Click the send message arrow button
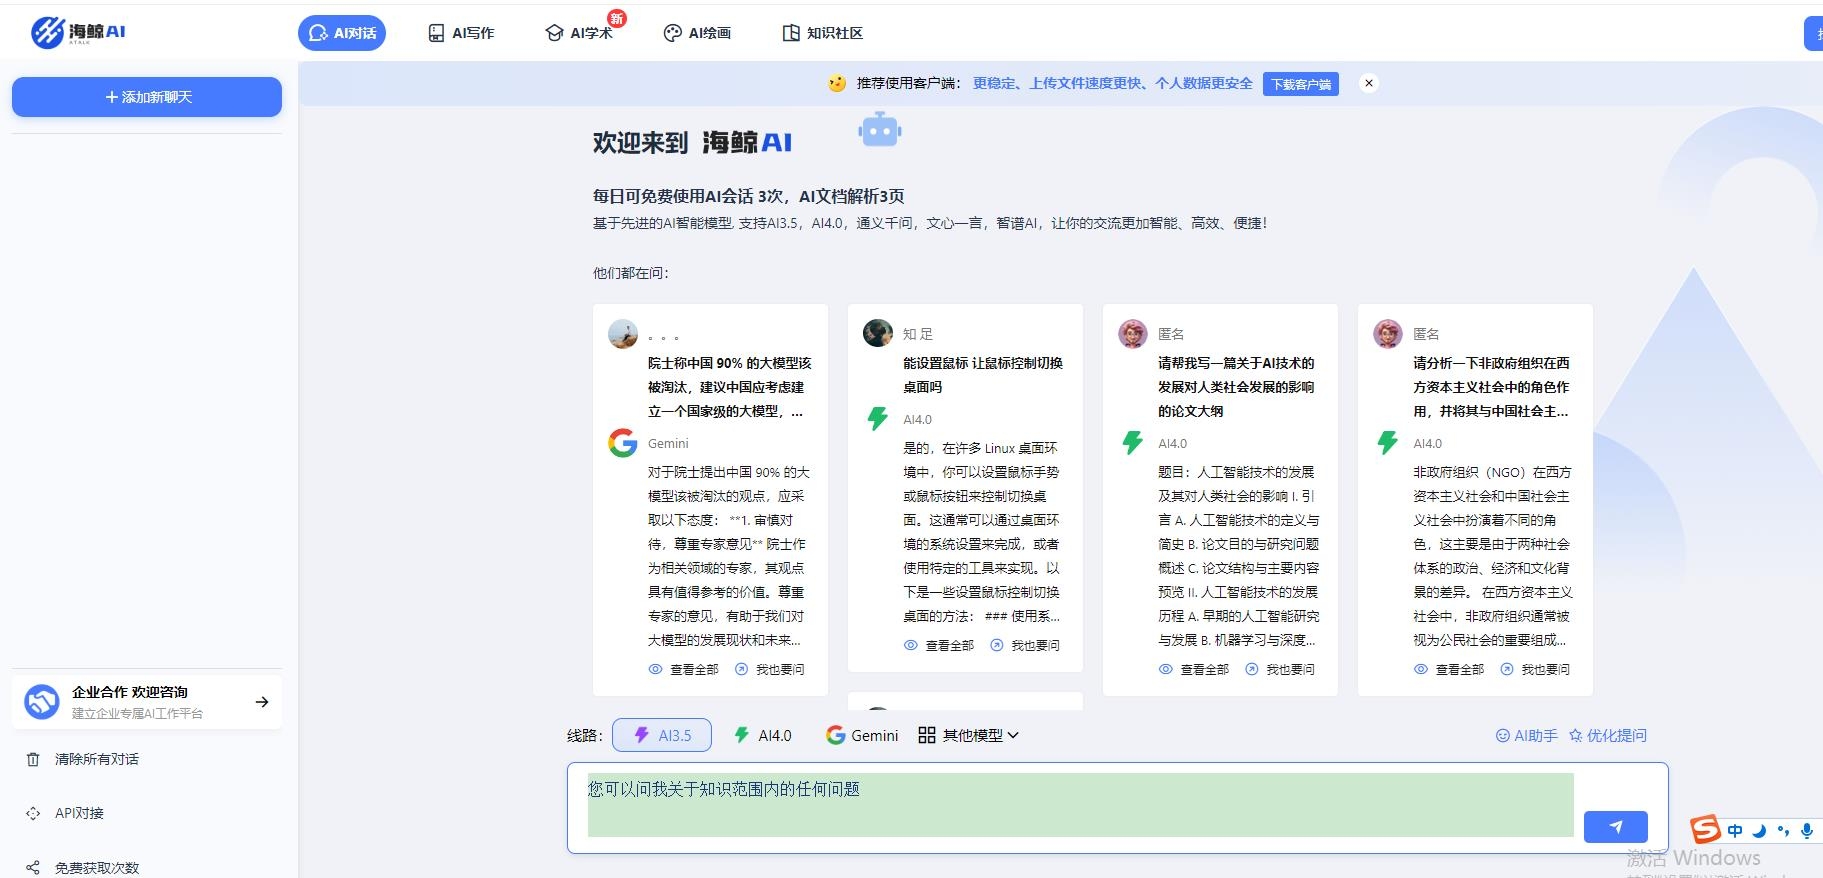Viewport: 1823px width, 878px height. (x=1615, y=826)
